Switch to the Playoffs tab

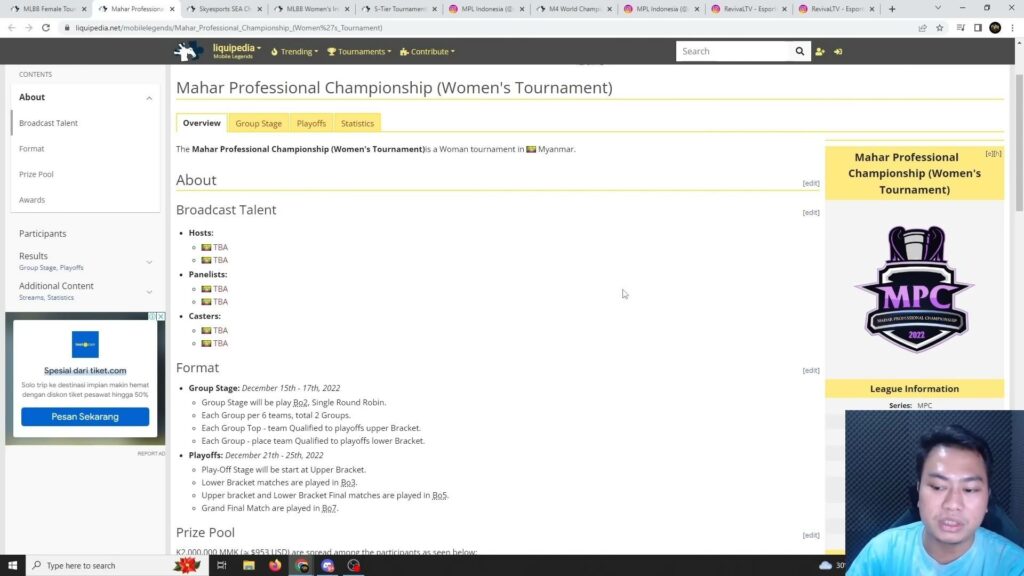click(x=311, y=123)
